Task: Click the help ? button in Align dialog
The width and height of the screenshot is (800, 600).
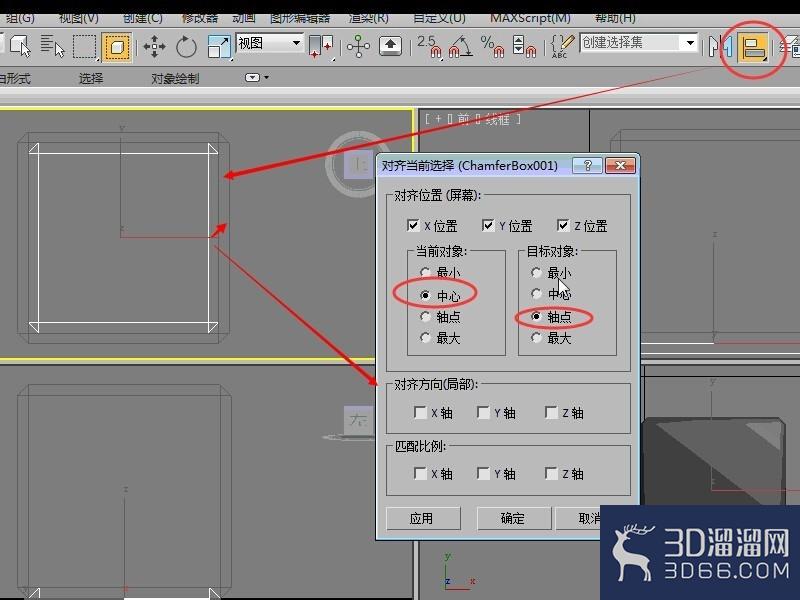Action: coord(587,165)
